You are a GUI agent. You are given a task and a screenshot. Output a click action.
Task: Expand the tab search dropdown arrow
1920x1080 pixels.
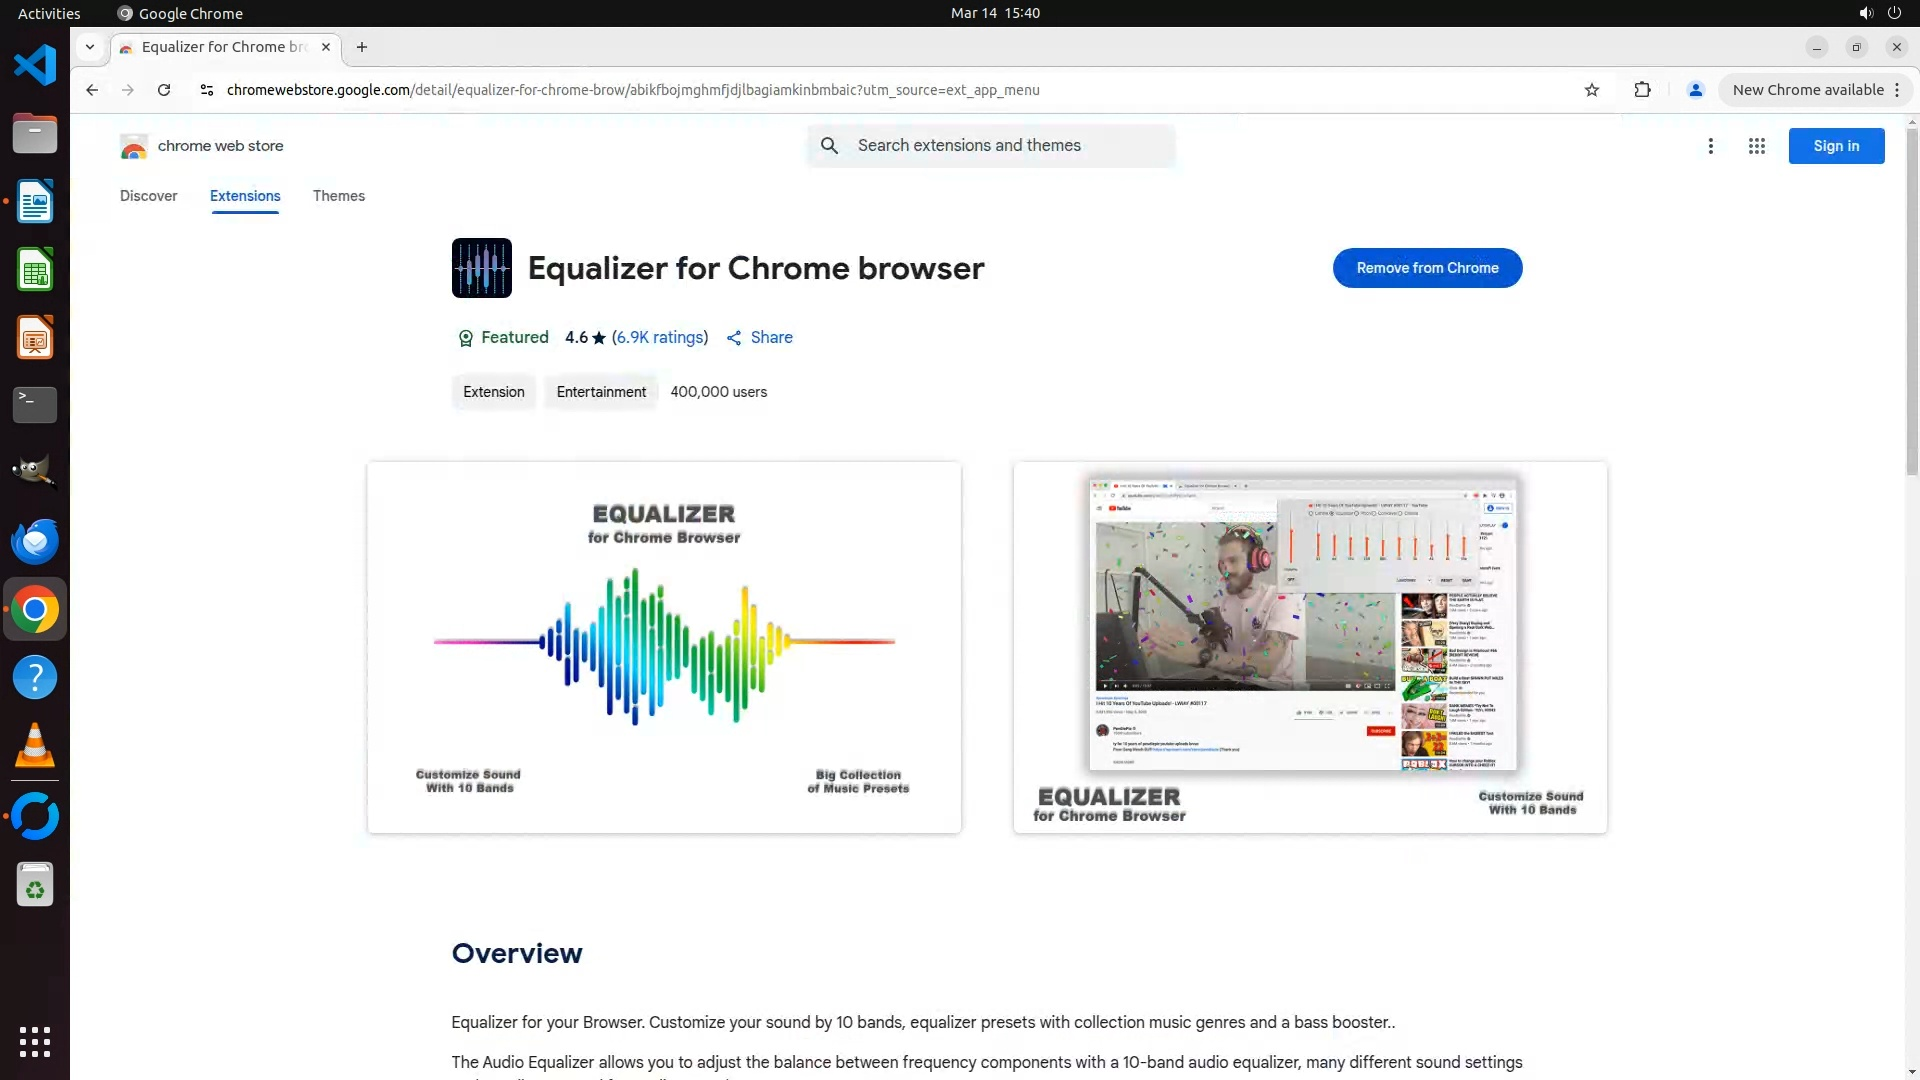click(90, 47)
